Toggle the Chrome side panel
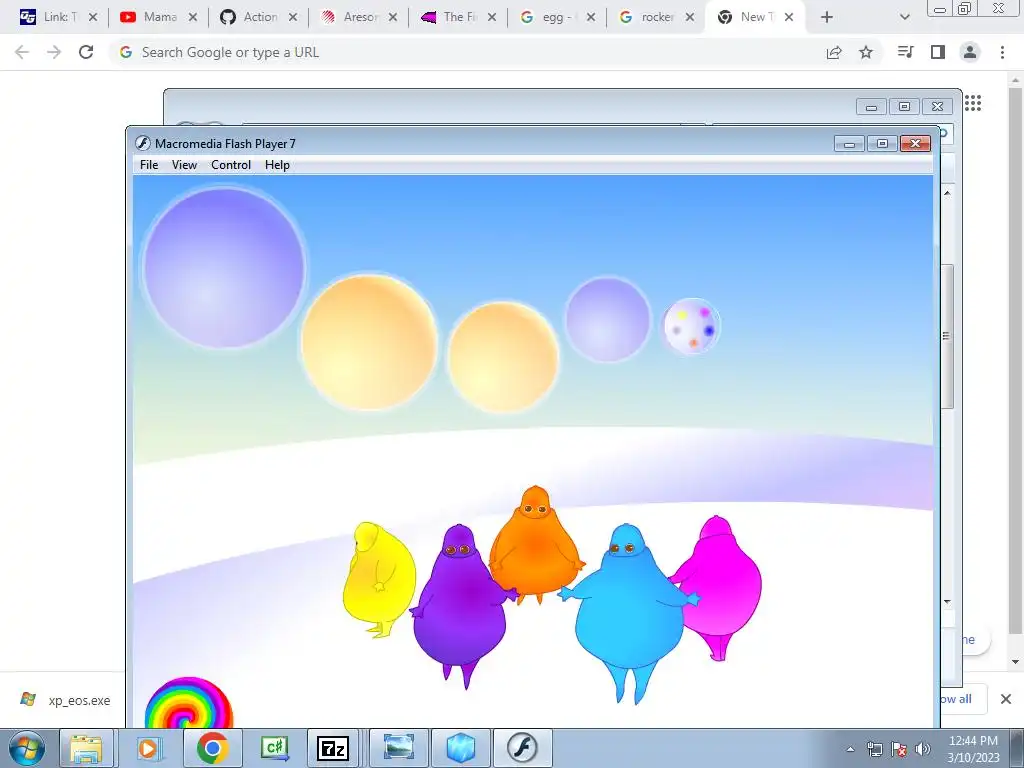The image size is (1024, 768). point(938,52)
